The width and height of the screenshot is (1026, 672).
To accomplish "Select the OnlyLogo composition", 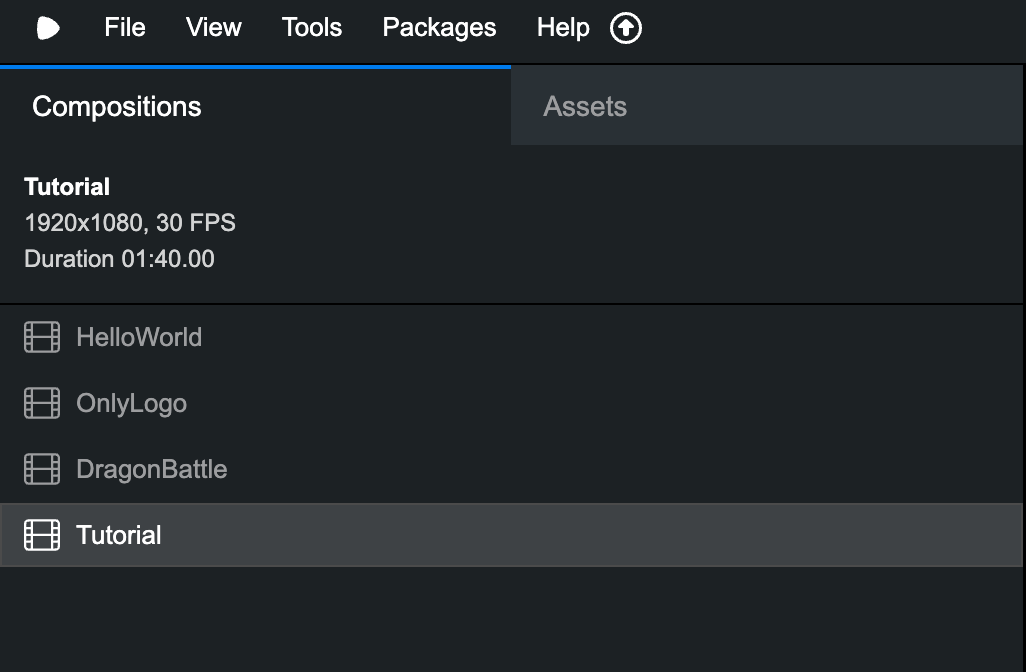I will coord(132,403).
